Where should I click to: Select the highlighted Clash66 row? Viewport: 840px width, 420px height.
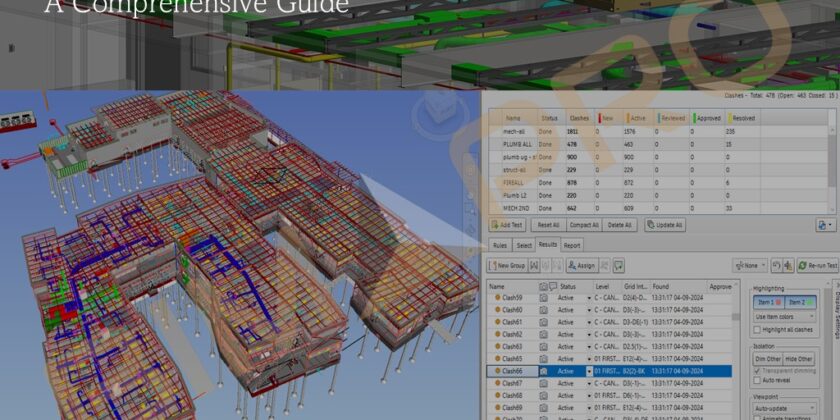click(x=609, y=371)
